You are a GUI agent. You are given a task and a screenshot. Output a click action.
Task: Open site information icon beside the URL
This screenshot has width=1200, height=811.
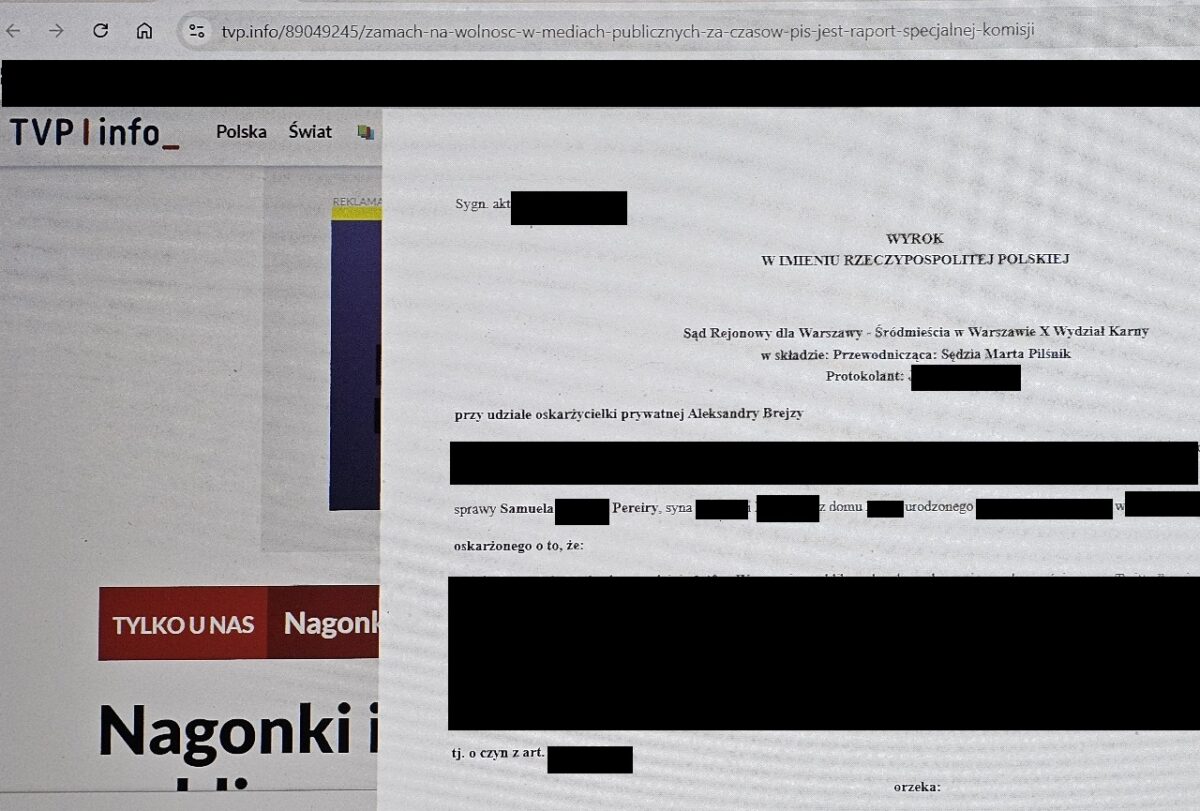197,30
